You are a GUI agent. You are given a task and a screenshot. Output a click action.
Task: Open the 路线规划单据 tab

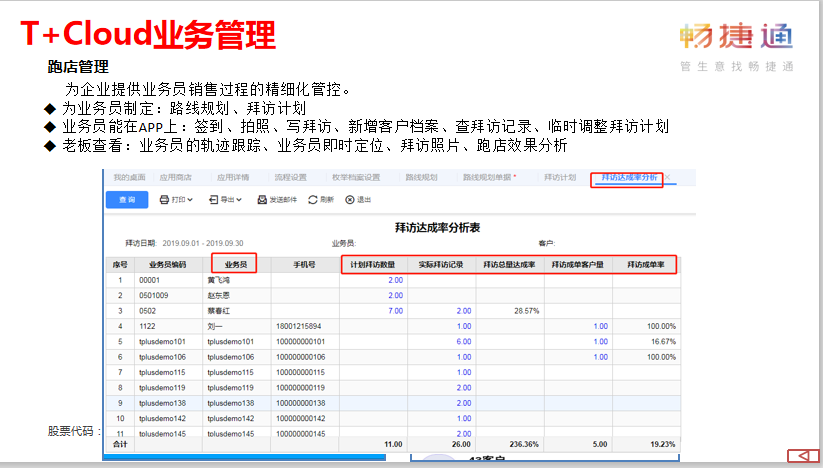pos(487,177)
